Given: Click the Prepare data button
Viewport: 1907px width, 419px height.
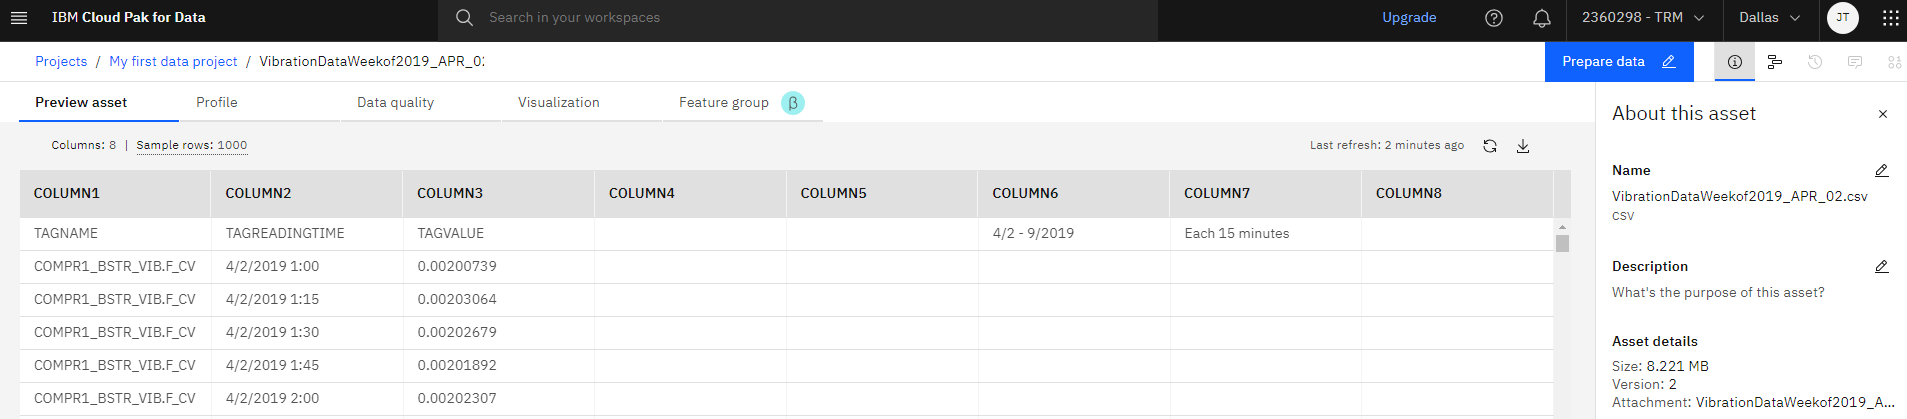Looking at the screenshot, I should [x=1618, y=62].
